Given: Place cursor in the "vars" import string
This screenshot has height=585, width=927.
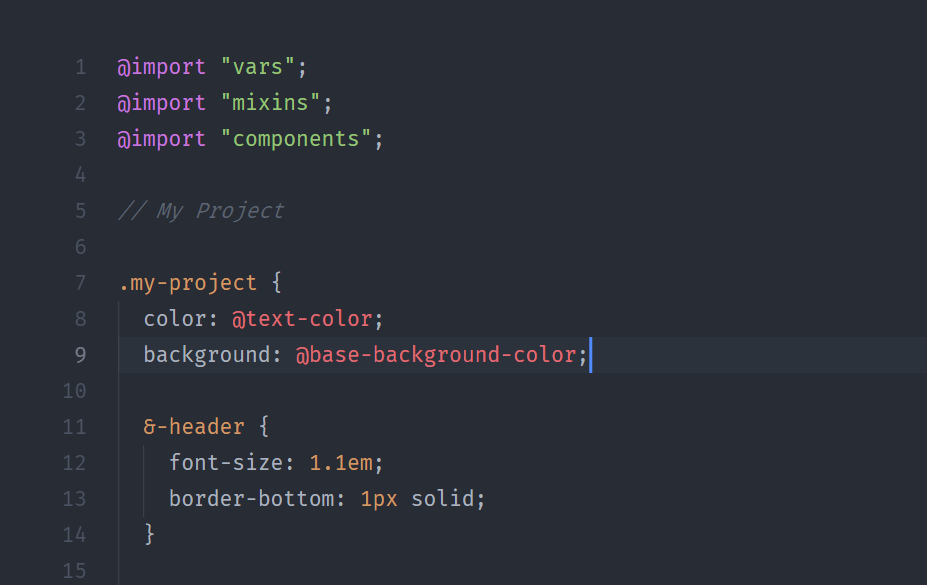Looking at the screenshot, I should point(258,67).
